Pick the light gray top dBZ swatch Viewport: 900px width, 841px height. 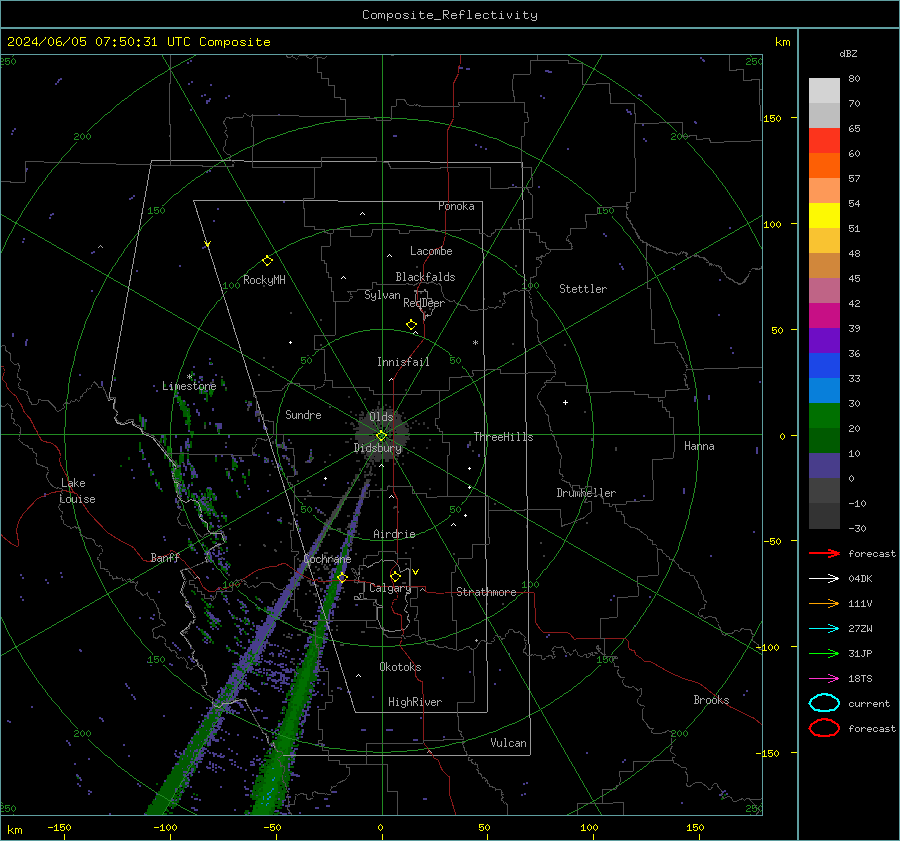pyautogui.click(x=824, y=91)
